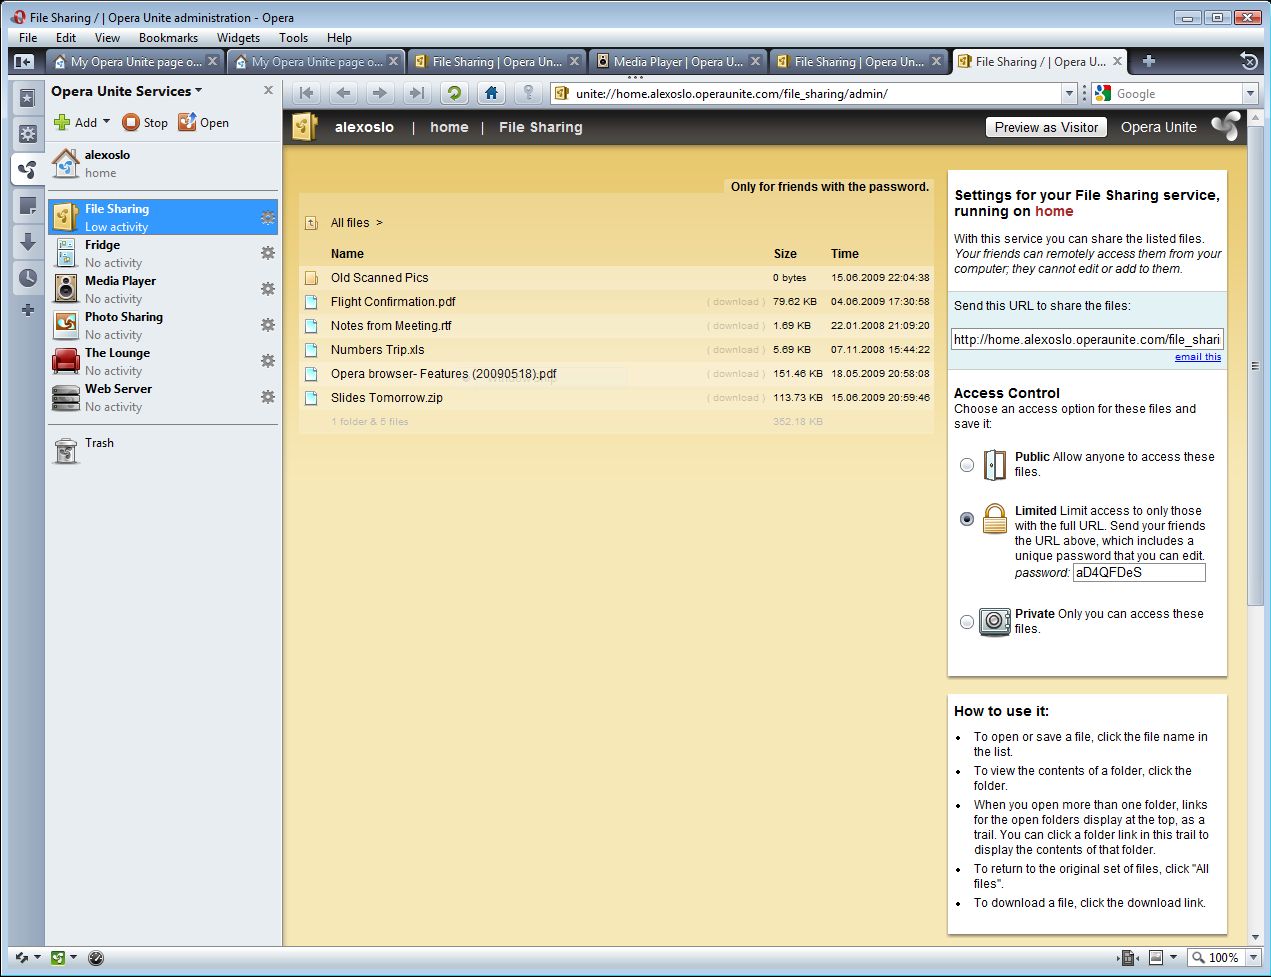1271x977 pixels.
Task: Click the Home toolbar icon
Action: click(491, 93)
